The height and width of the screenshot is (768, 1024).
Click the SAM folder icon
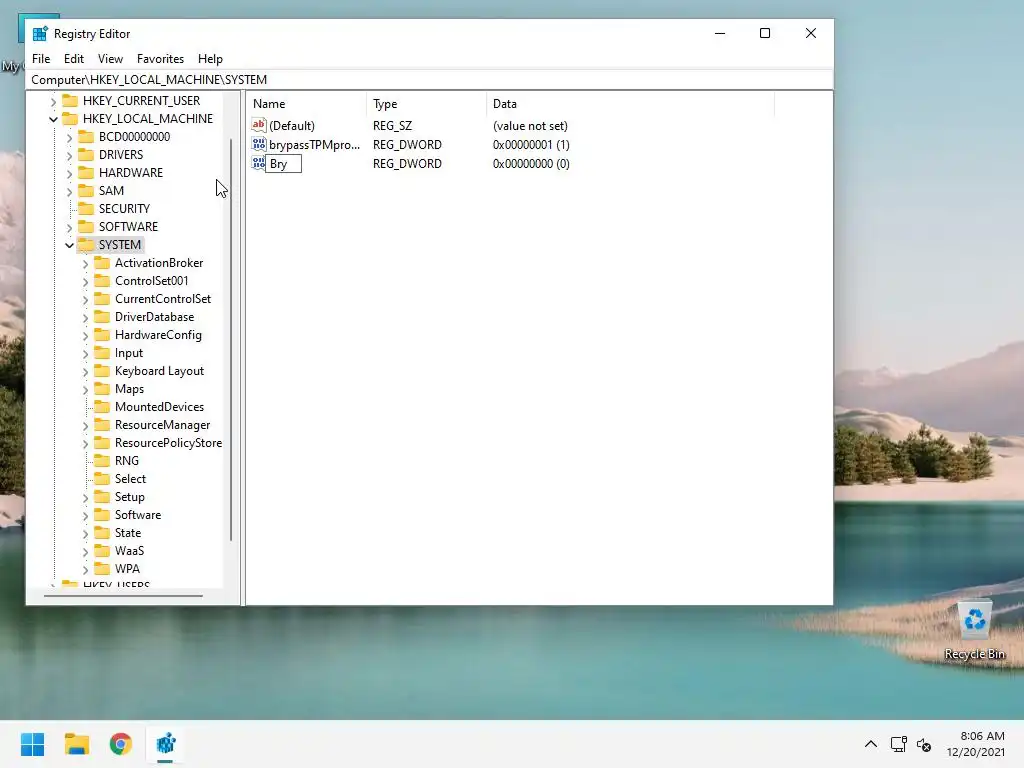(86, 191)
